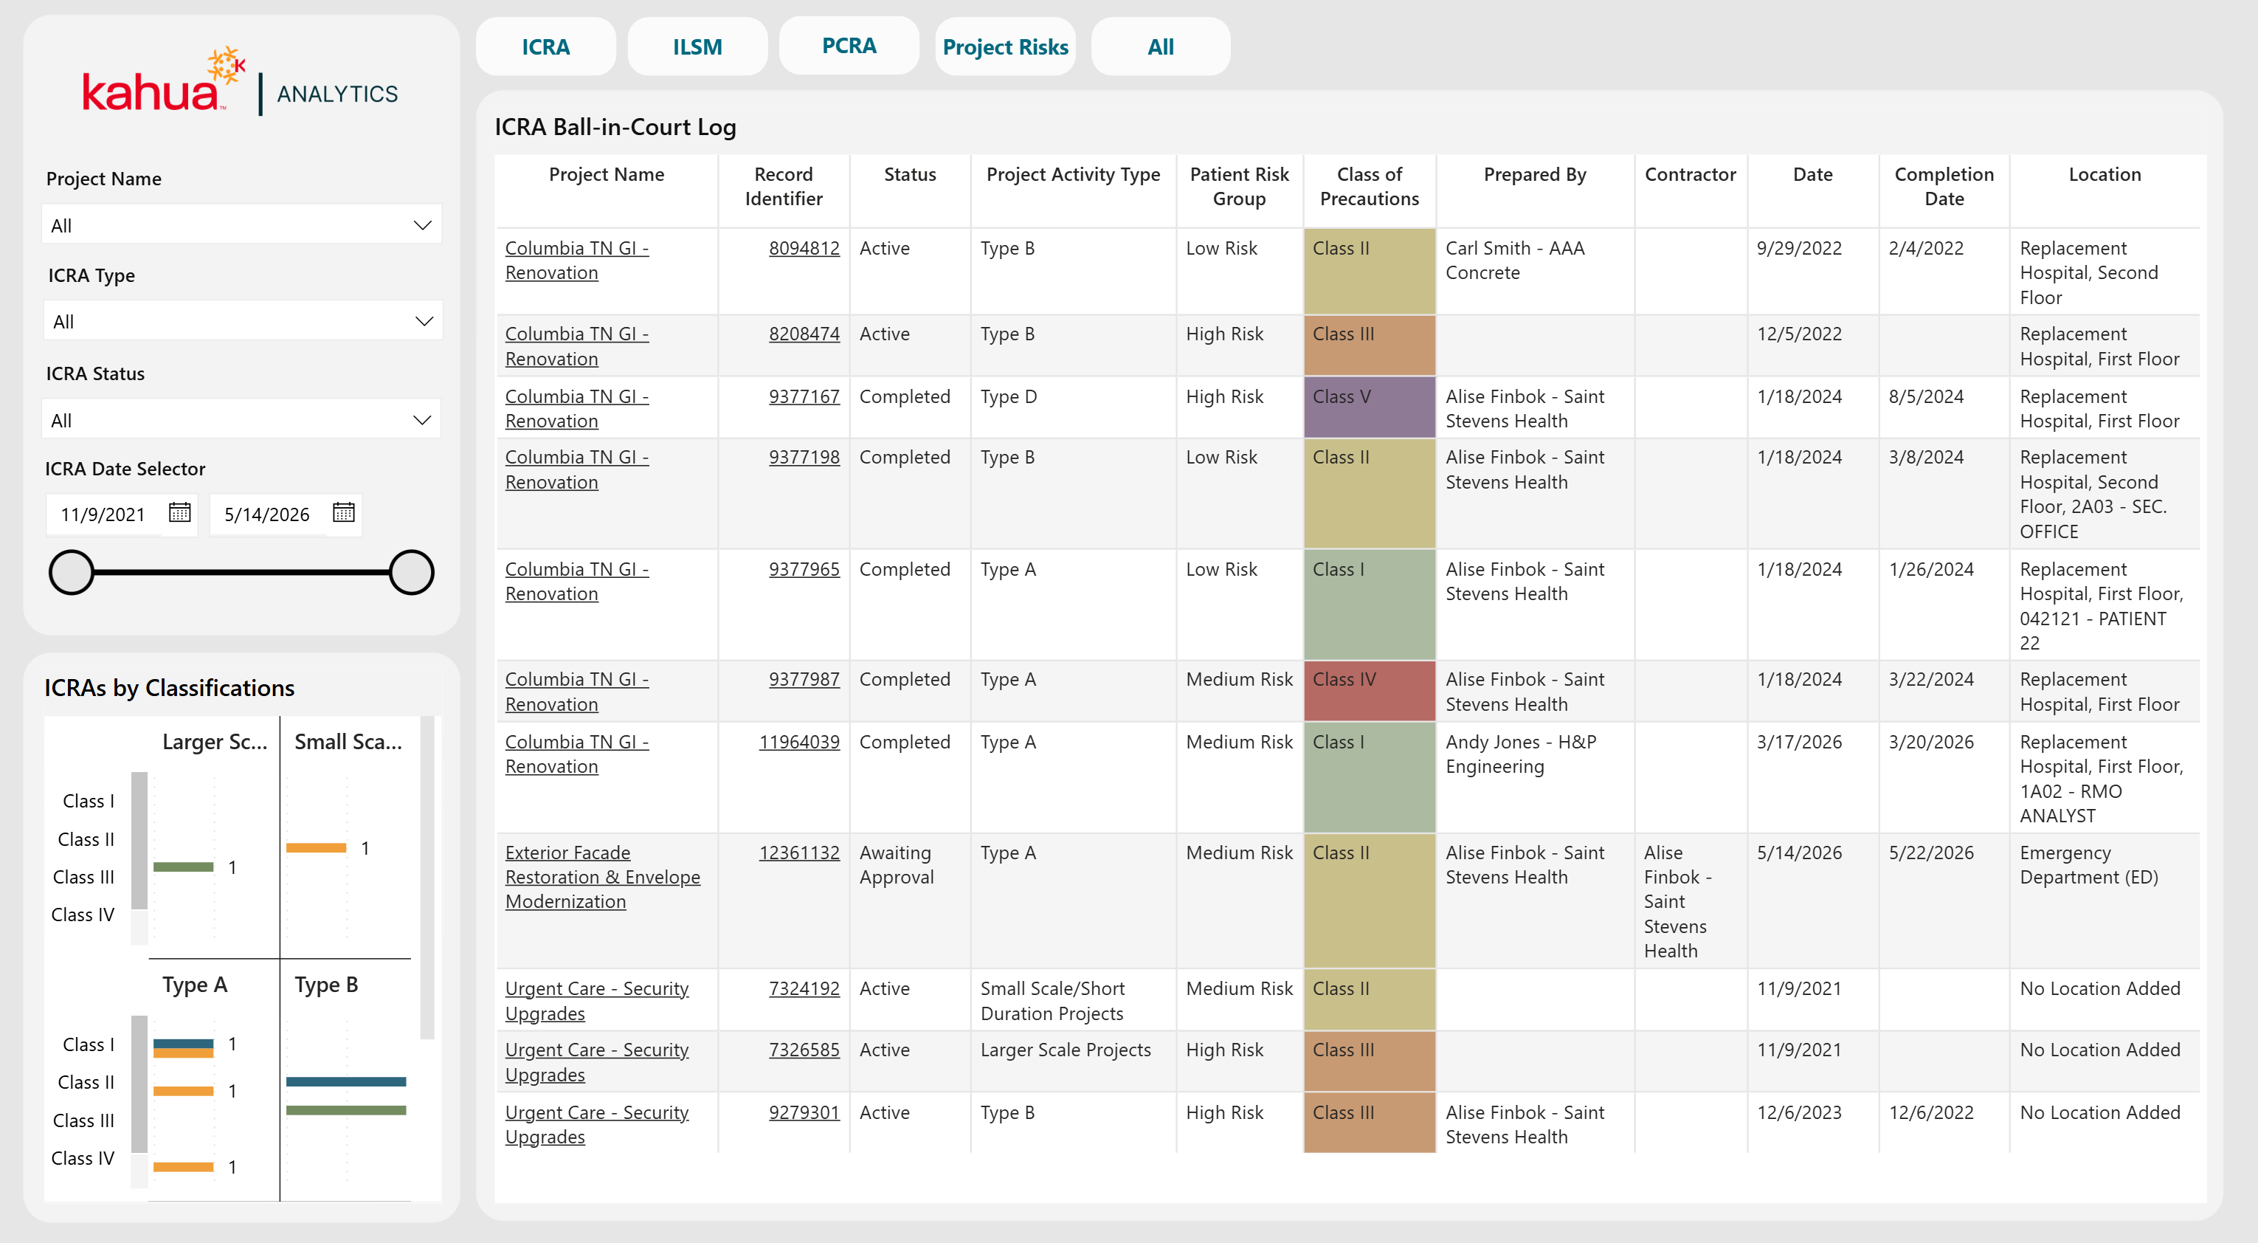Click the start date 11/9/2021 field

104,514
